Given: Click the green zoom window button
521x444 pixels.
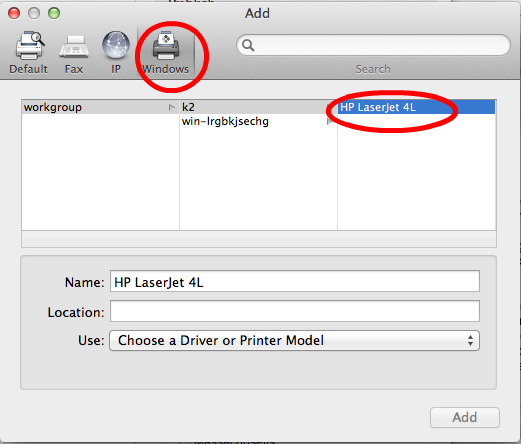Looking at the screenshot, I should coord(54,13).
